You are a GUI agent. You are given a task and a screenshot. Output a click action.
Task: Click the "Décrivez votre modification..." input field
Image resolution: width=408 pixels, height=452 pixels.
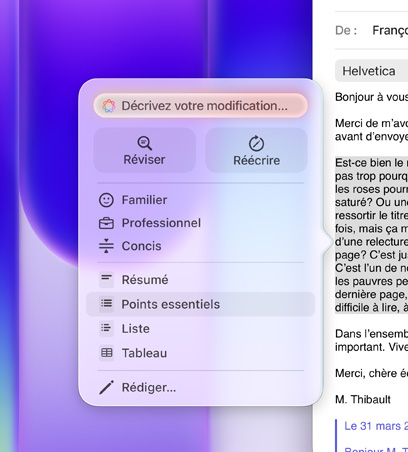[200, 106]
